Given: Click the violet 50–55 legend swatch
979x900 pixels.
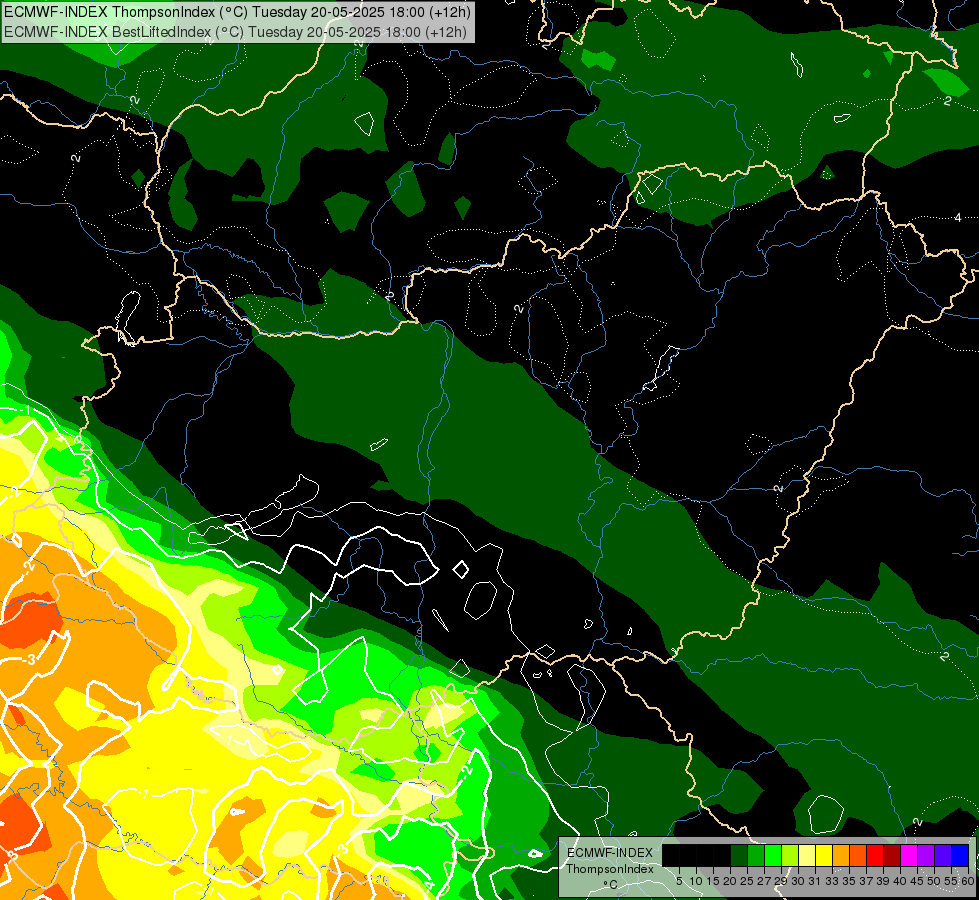Looking at the screenshot, I should point(943,855).
